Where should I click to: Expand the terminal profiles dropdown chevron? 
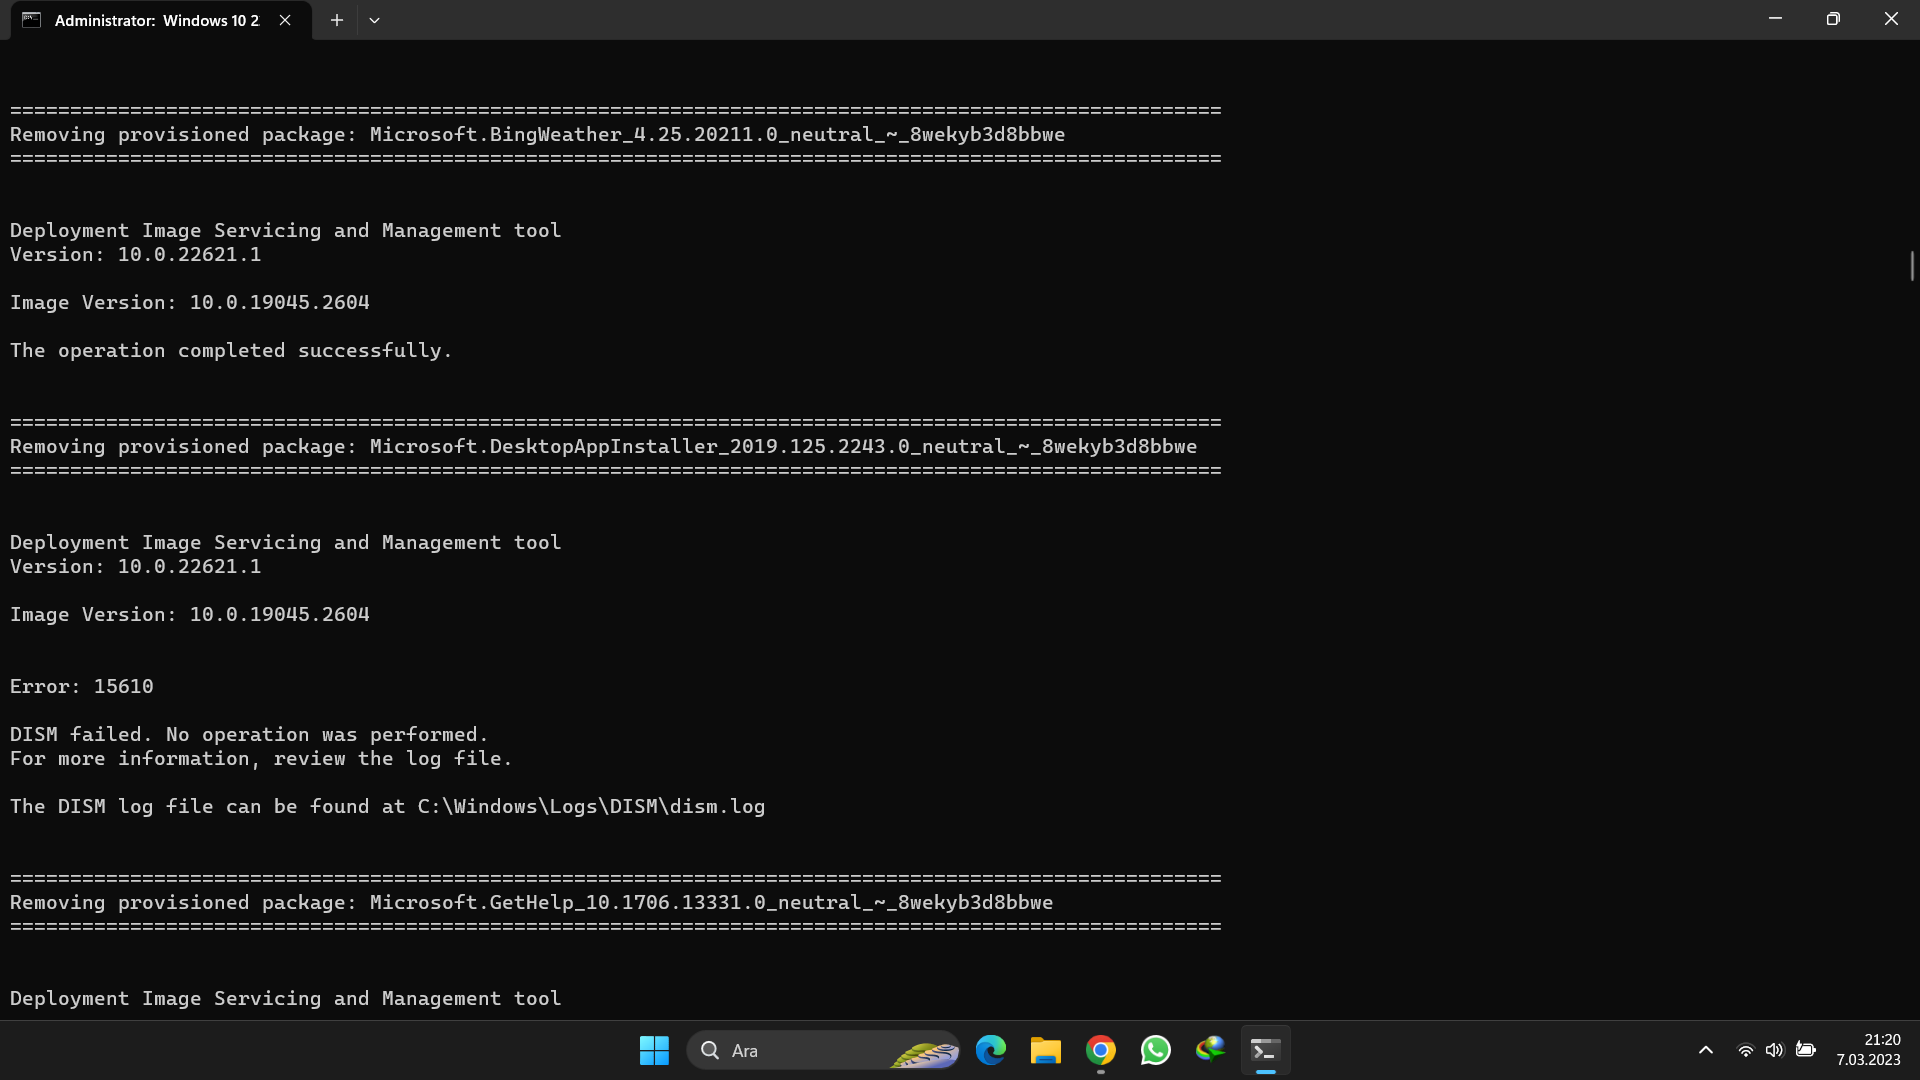[x=374, y=20]
